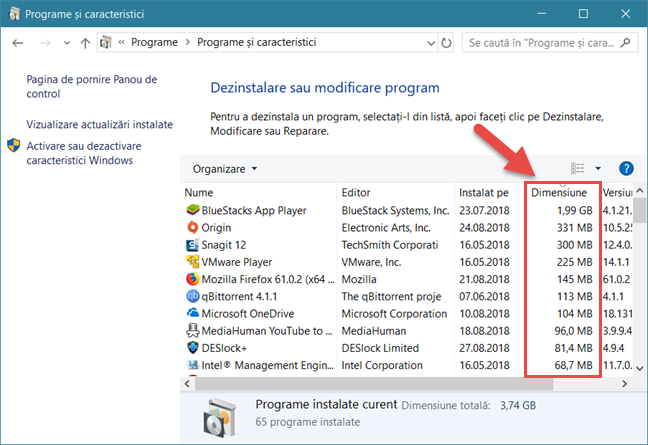
Task: Click the MediaHuman YouTube icon
Action: pyautogui.click(x=193, y=331)
